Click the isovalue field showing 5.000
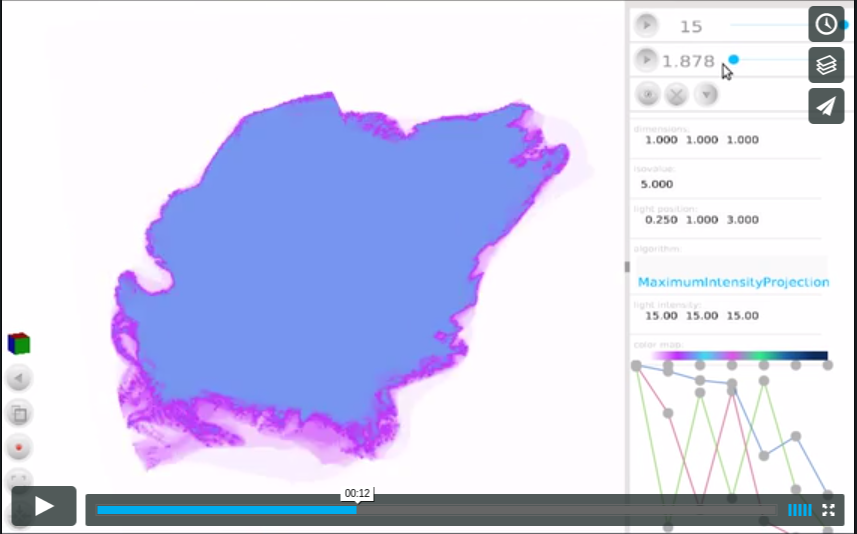The width and height of the screenshot is (857, 534). click(655, 184)
